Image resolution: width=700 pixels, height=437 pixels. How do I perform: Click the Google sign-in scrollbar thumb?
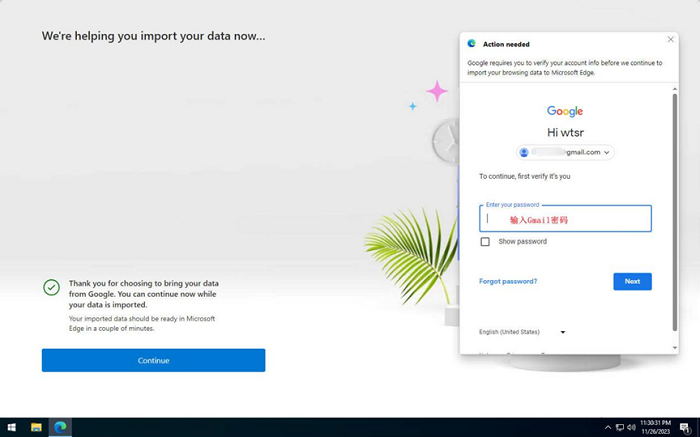(675, 212)
